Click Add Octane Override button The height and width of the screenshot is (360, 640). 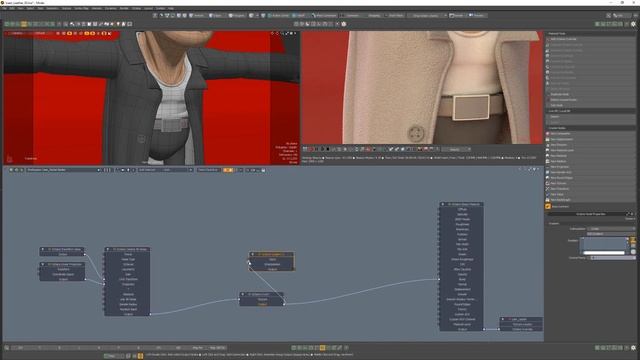pos(591,39)
